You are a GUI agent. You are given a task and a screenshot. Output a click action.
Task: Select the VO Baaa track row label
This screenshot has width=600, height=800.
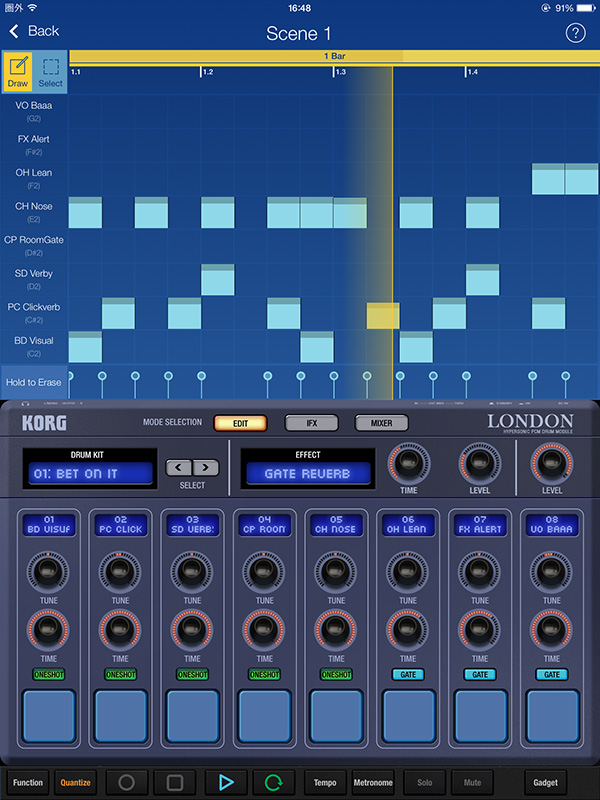34,111
